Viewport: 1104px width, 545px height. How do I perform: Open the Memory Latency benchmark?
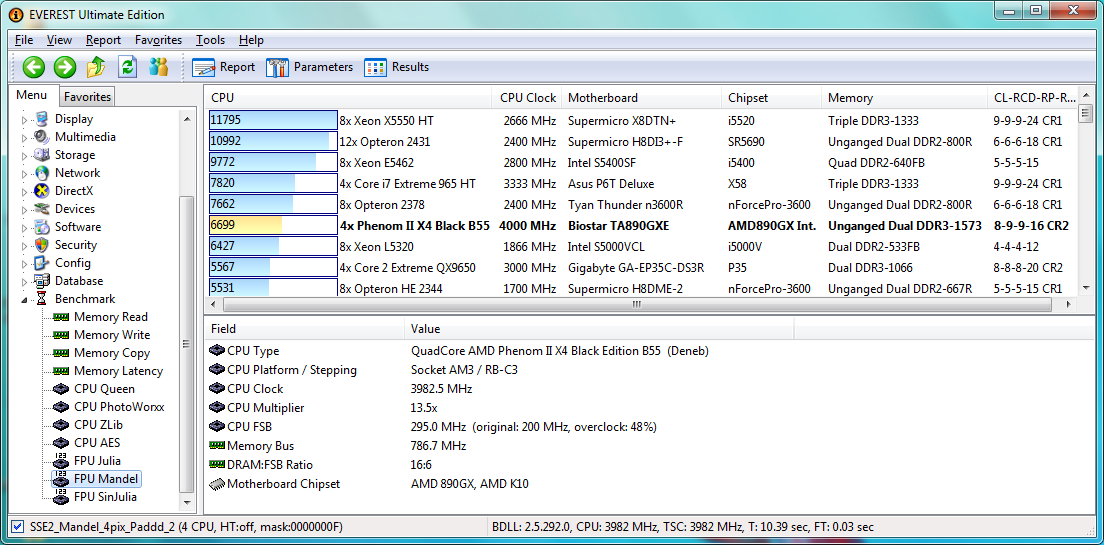point(118,370)
